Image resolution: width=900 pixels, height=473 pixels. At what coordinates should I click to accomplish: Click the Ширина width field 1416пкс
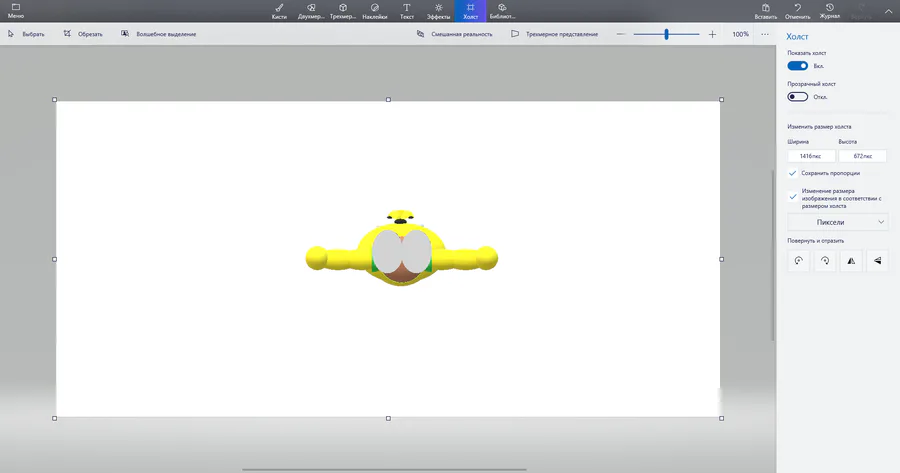point(810,156)
